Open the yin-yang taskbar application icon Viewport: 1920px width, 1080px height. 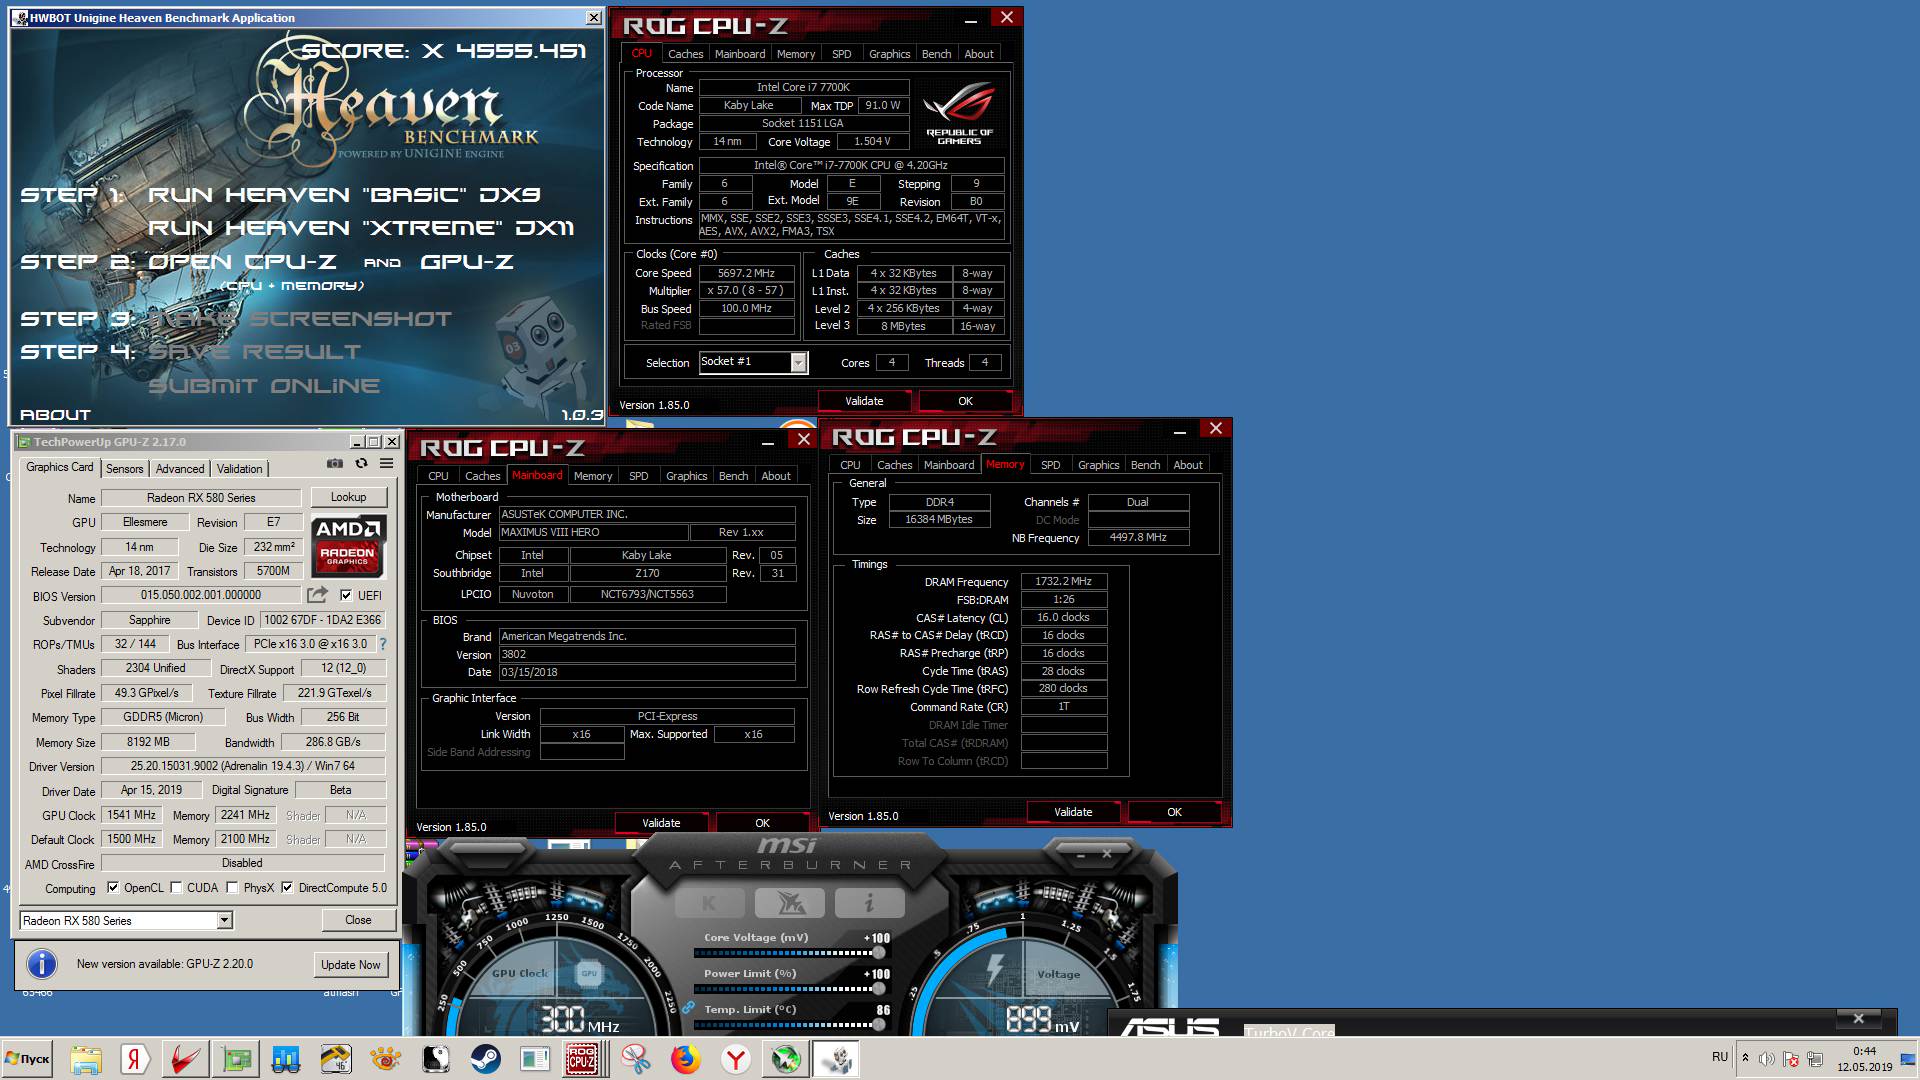coord(435,1059)
